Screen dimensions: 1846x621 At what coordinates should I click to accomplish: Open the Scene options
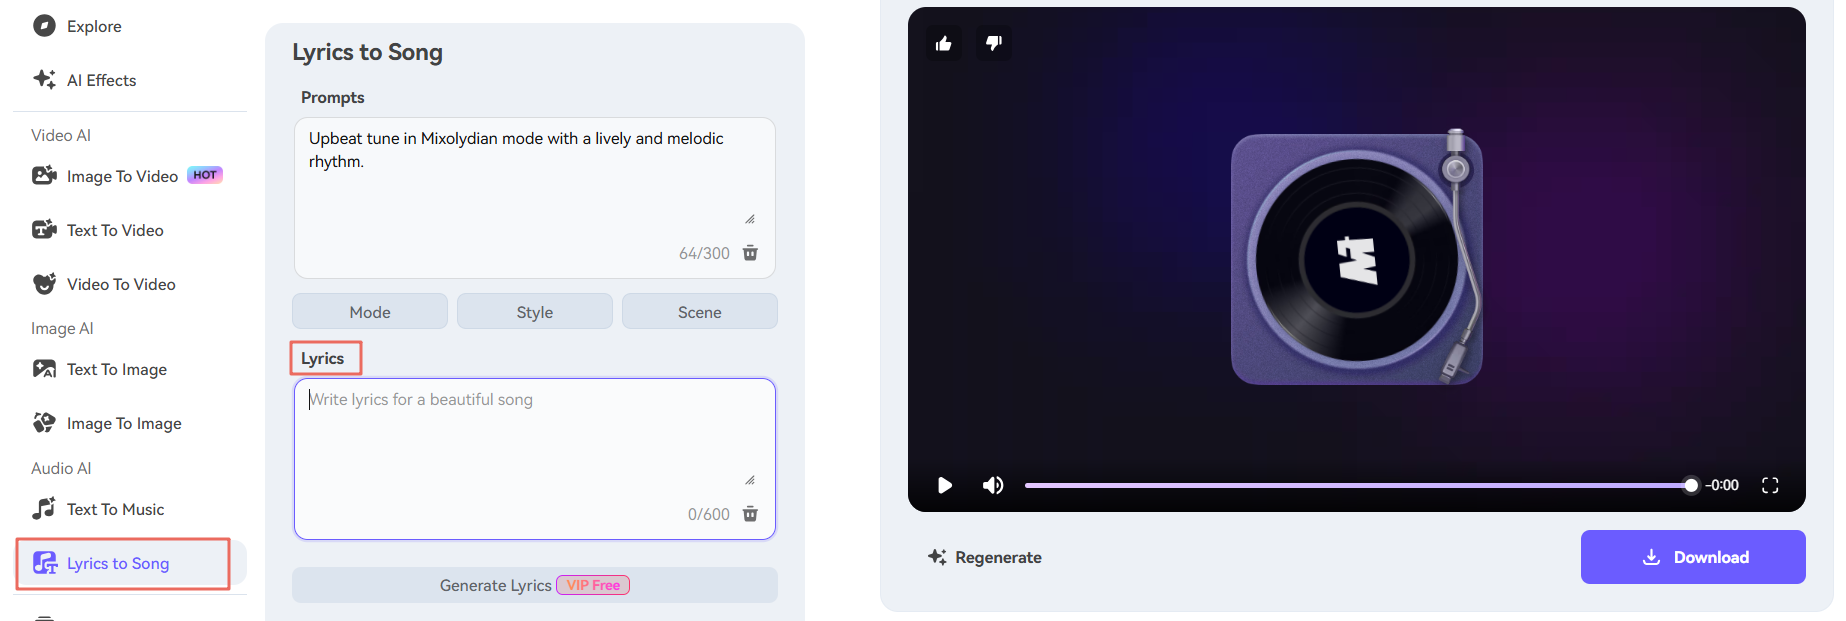click(x=700, y=312)
